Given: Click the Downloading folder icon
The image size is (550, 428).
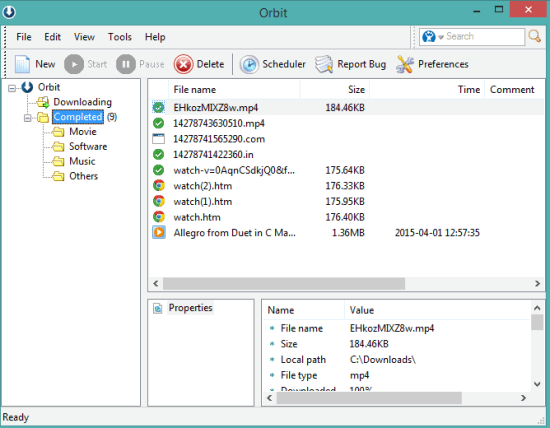Looking at the screenshot, I should pos(43,102).
